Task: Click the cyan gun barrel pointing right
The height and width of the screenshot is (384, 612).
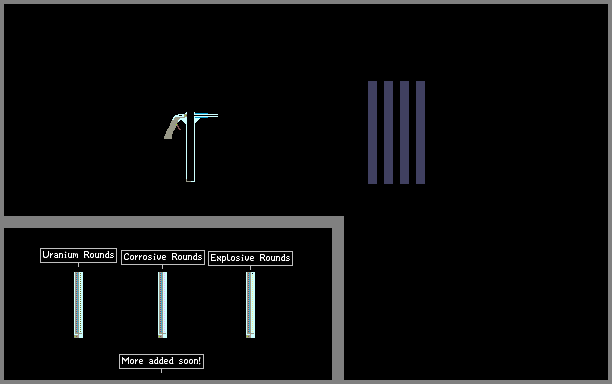Action: pos(206,116)
